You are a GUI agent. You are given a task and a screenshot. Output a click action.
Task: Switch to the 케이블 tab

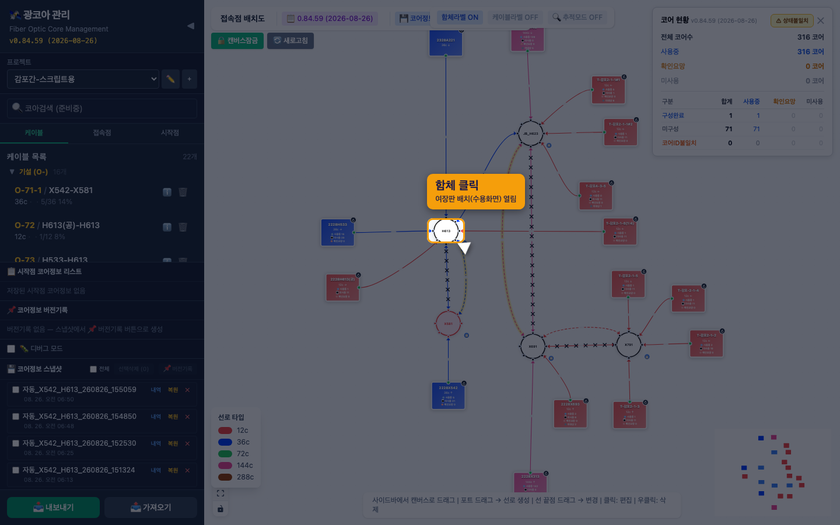(x=34, y=133)
